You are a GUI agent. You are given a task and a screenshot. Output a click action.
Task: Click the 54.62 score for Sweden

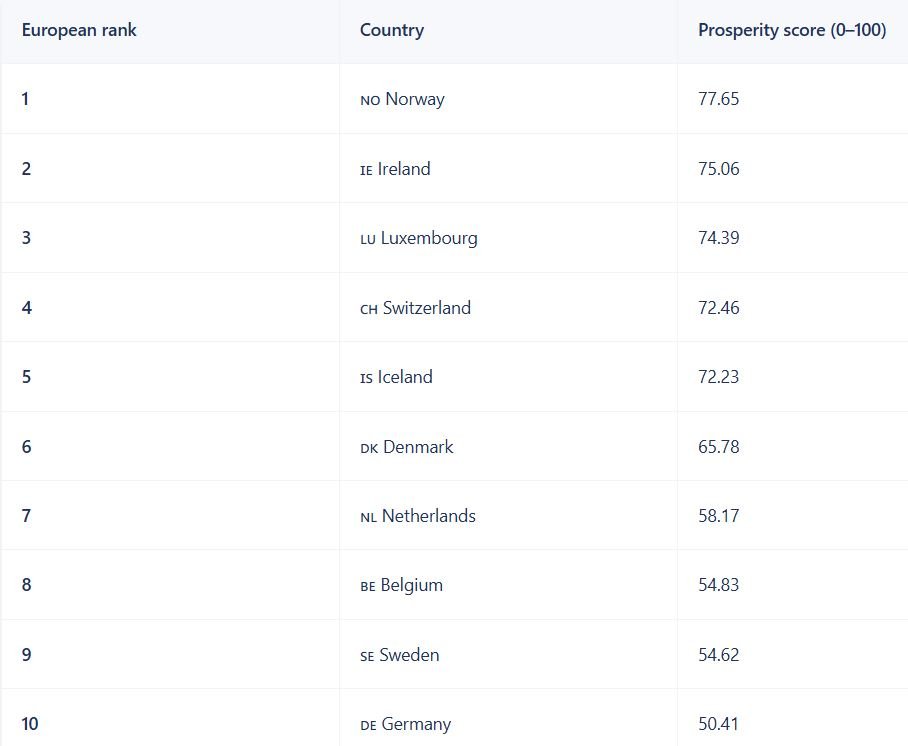[x=718, y=655]
